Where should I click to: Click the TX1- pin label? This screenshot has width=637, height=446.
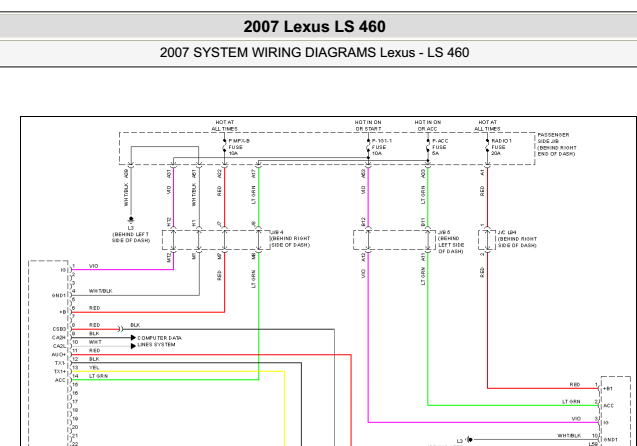(x=60, y=363)
